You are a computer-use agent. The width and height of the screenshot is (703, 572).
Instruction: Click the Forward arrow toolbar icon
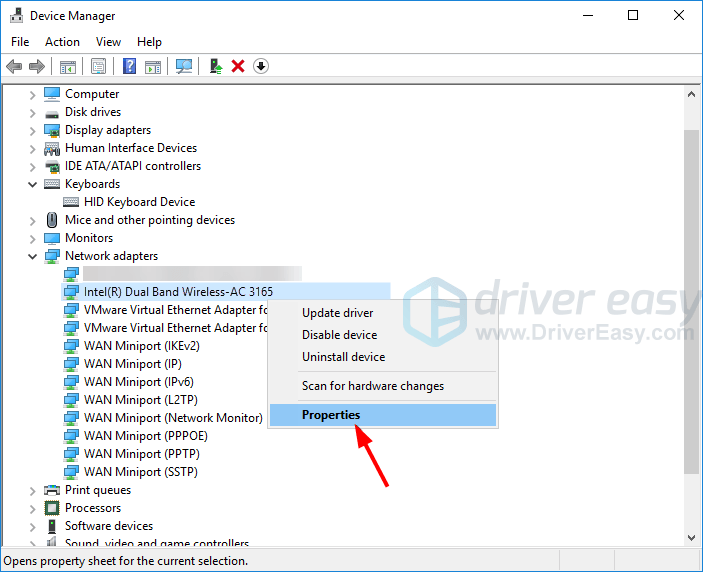(x=37, y=67)
